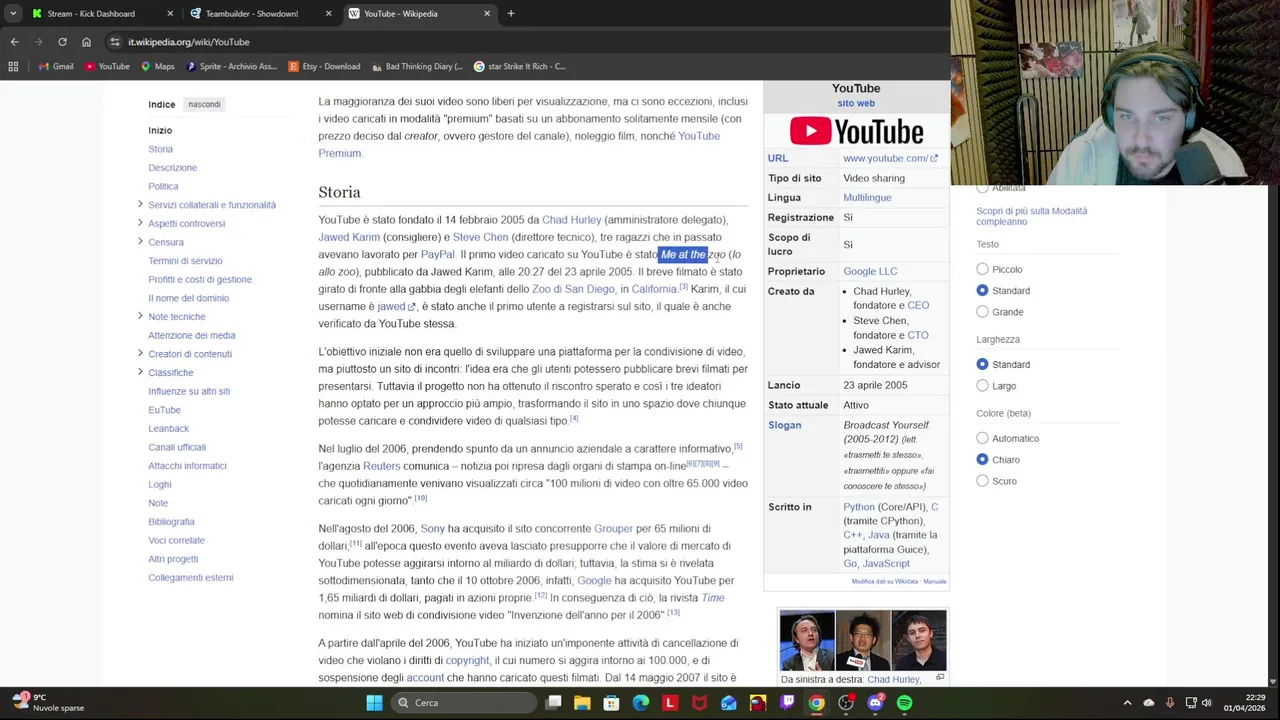Select Chiaro color mode

tap(982, 460)
